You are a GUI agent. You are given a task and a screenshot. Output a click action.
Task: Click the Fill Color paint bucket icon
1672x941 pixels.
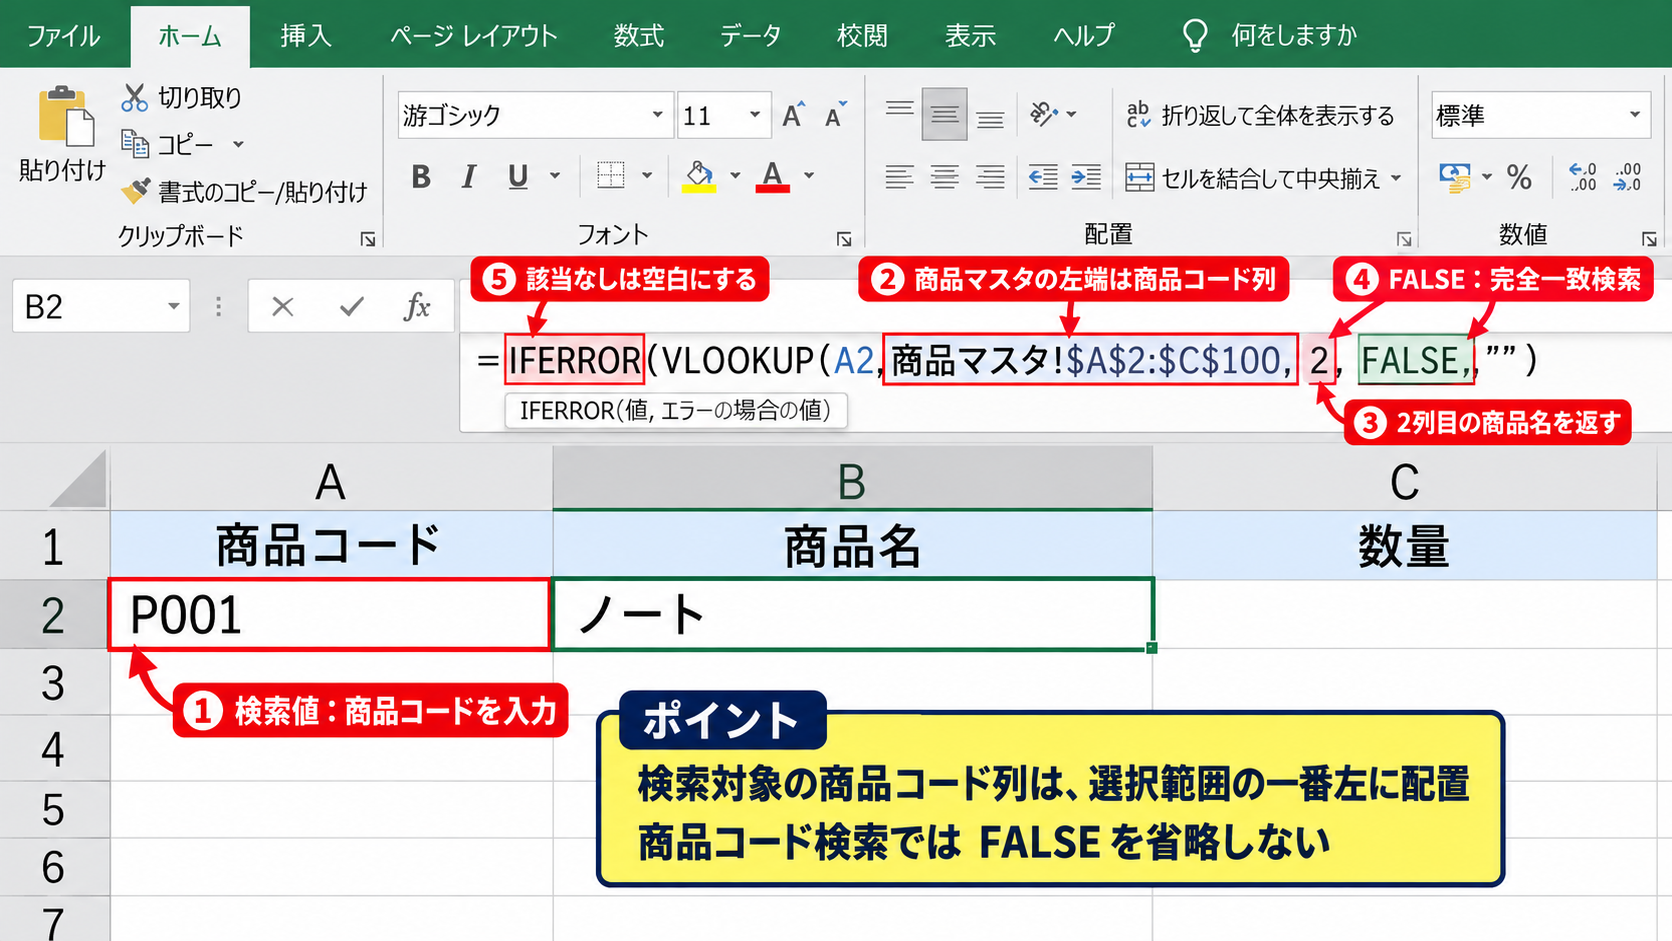(699, 176)
